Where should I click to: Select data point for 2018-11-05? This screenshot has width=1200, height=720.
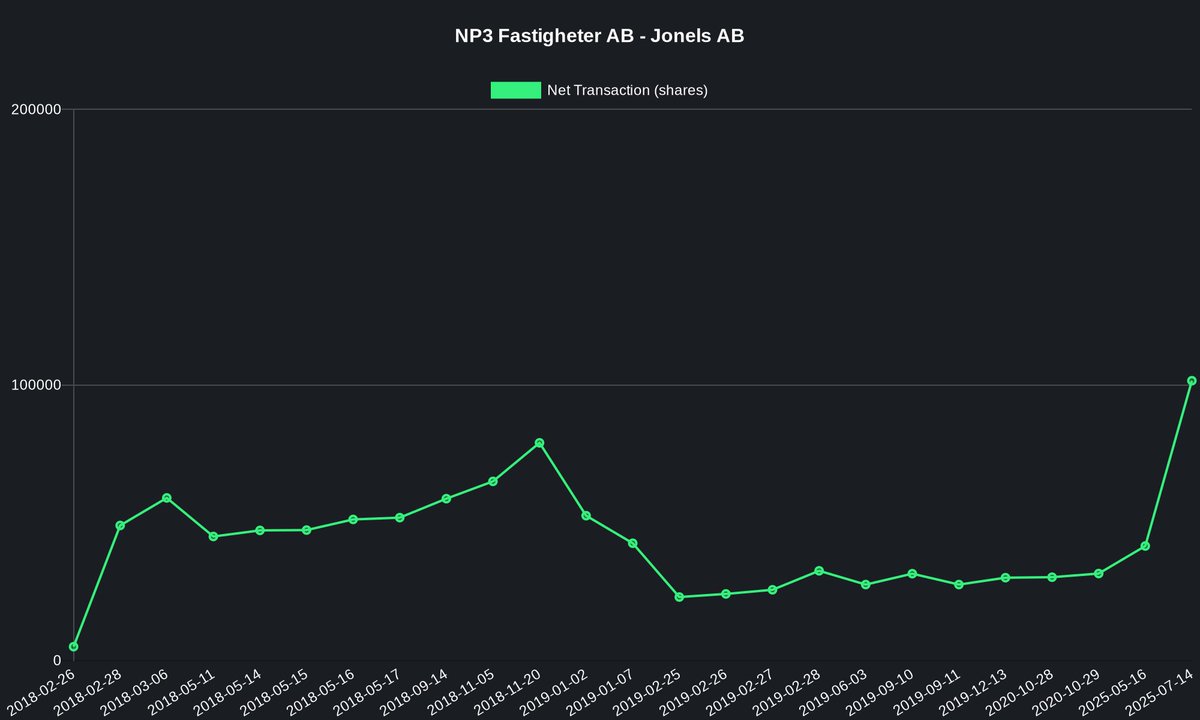click(x=493, y=482)
